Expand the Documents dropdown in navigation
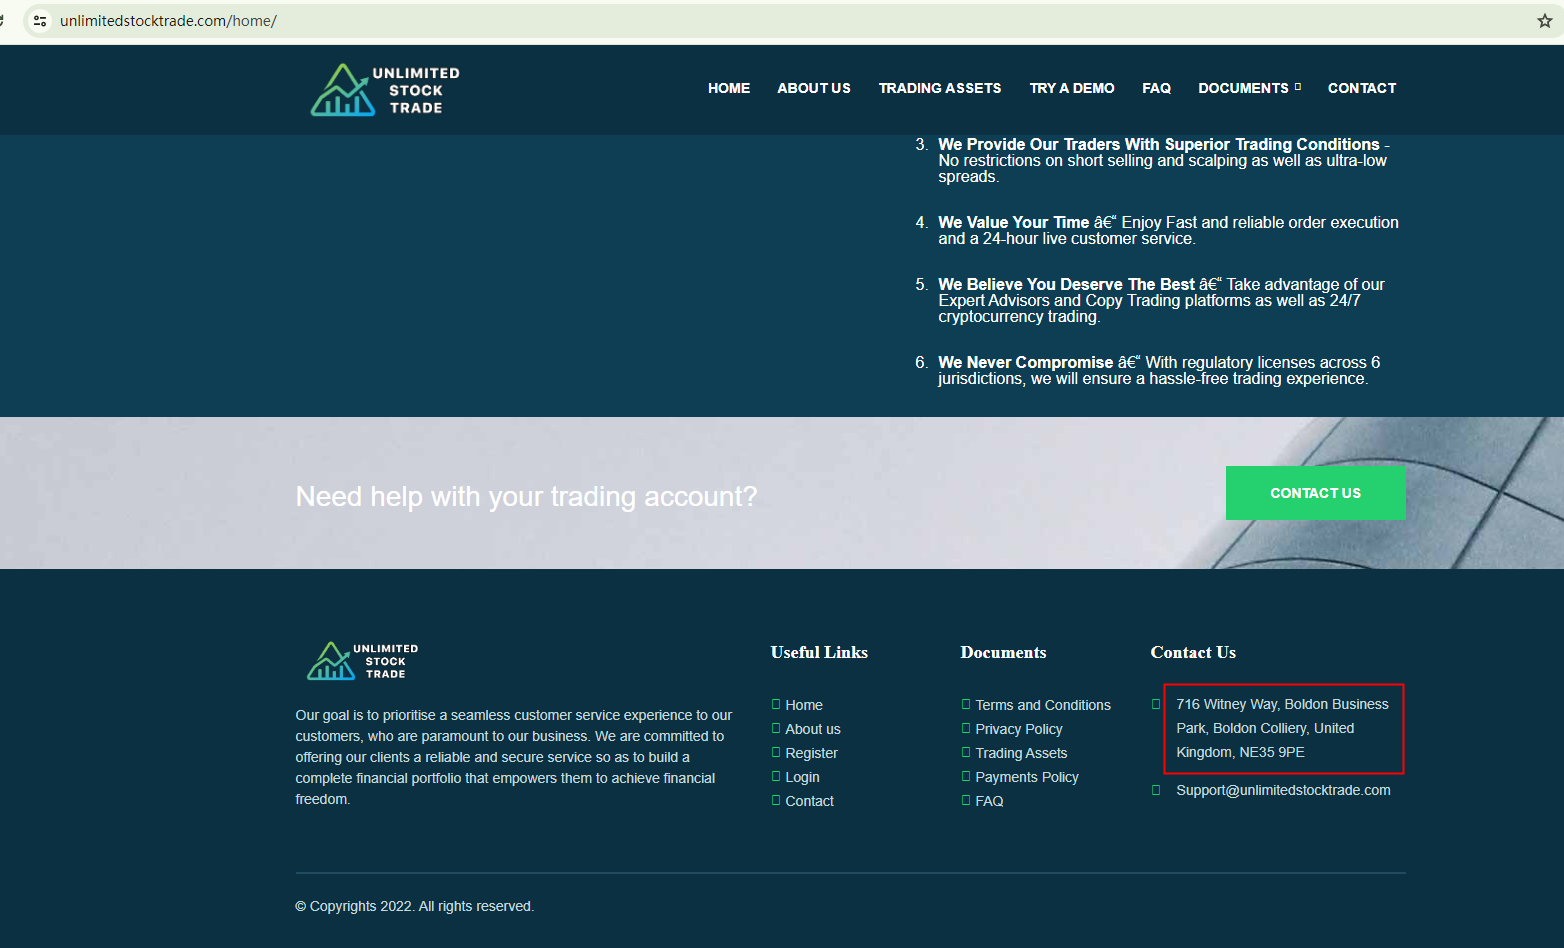 click(1249, 88)
